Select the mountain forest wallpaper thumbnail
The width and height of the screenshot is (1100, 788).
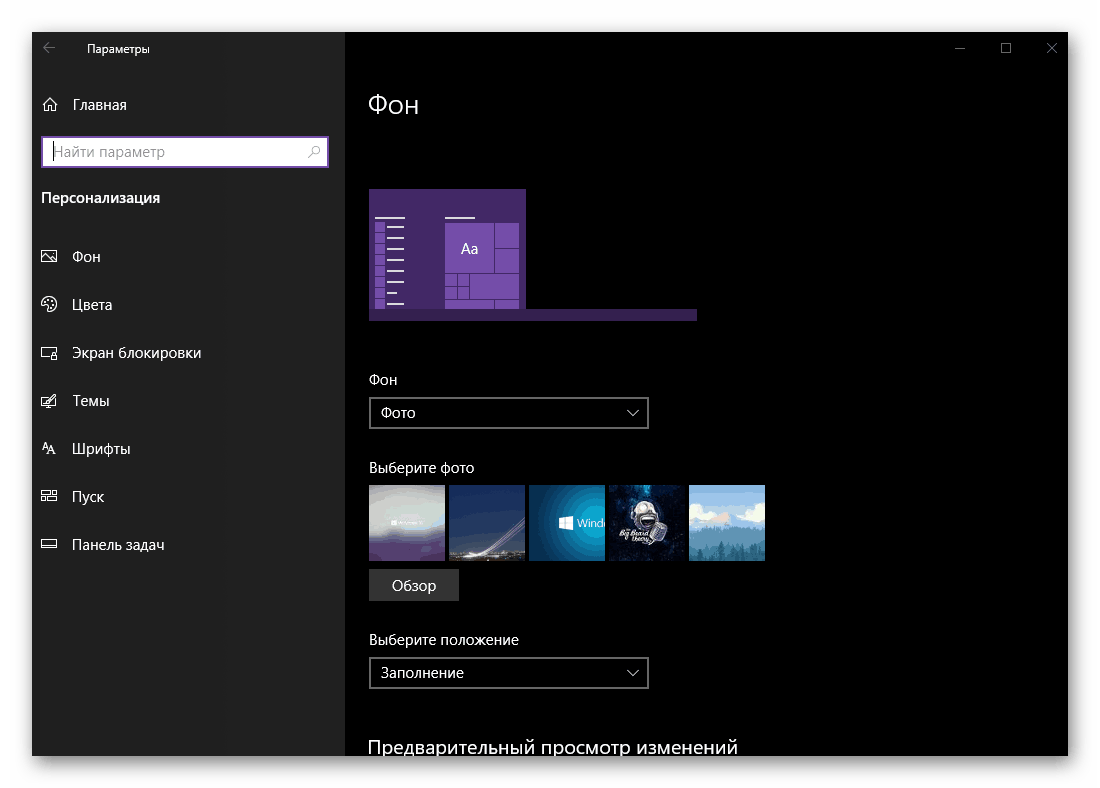(x=727, y=522)
